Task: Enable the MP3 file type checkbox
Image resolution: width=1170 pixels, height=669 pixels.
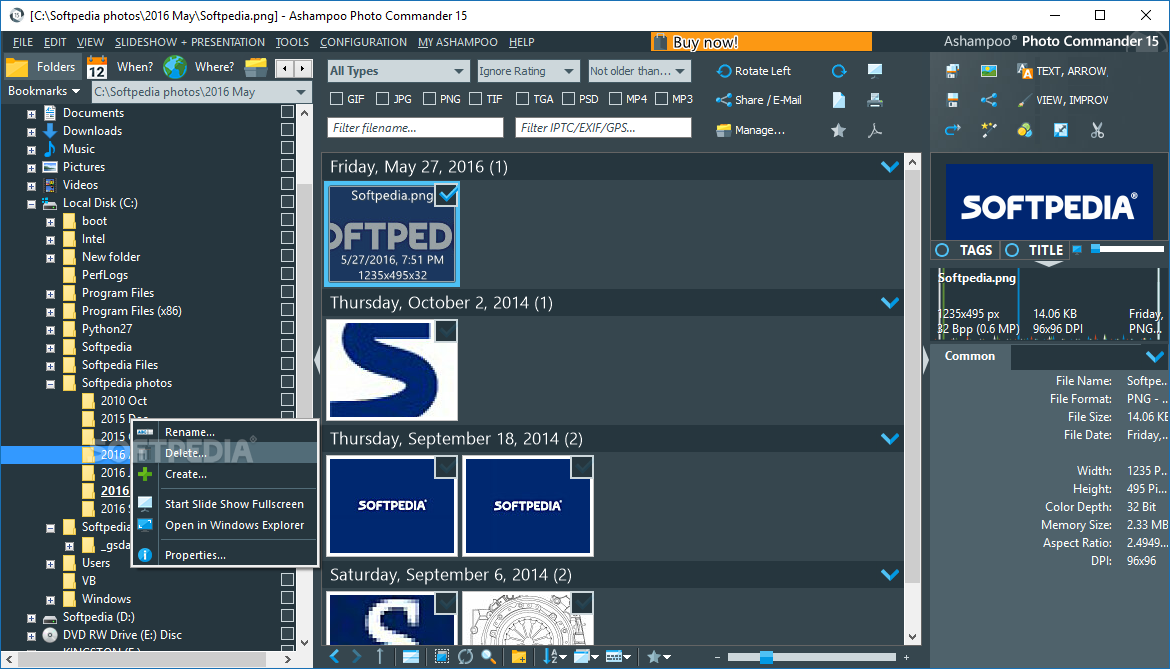Action: pyautogui.click(x=661, y=98)
